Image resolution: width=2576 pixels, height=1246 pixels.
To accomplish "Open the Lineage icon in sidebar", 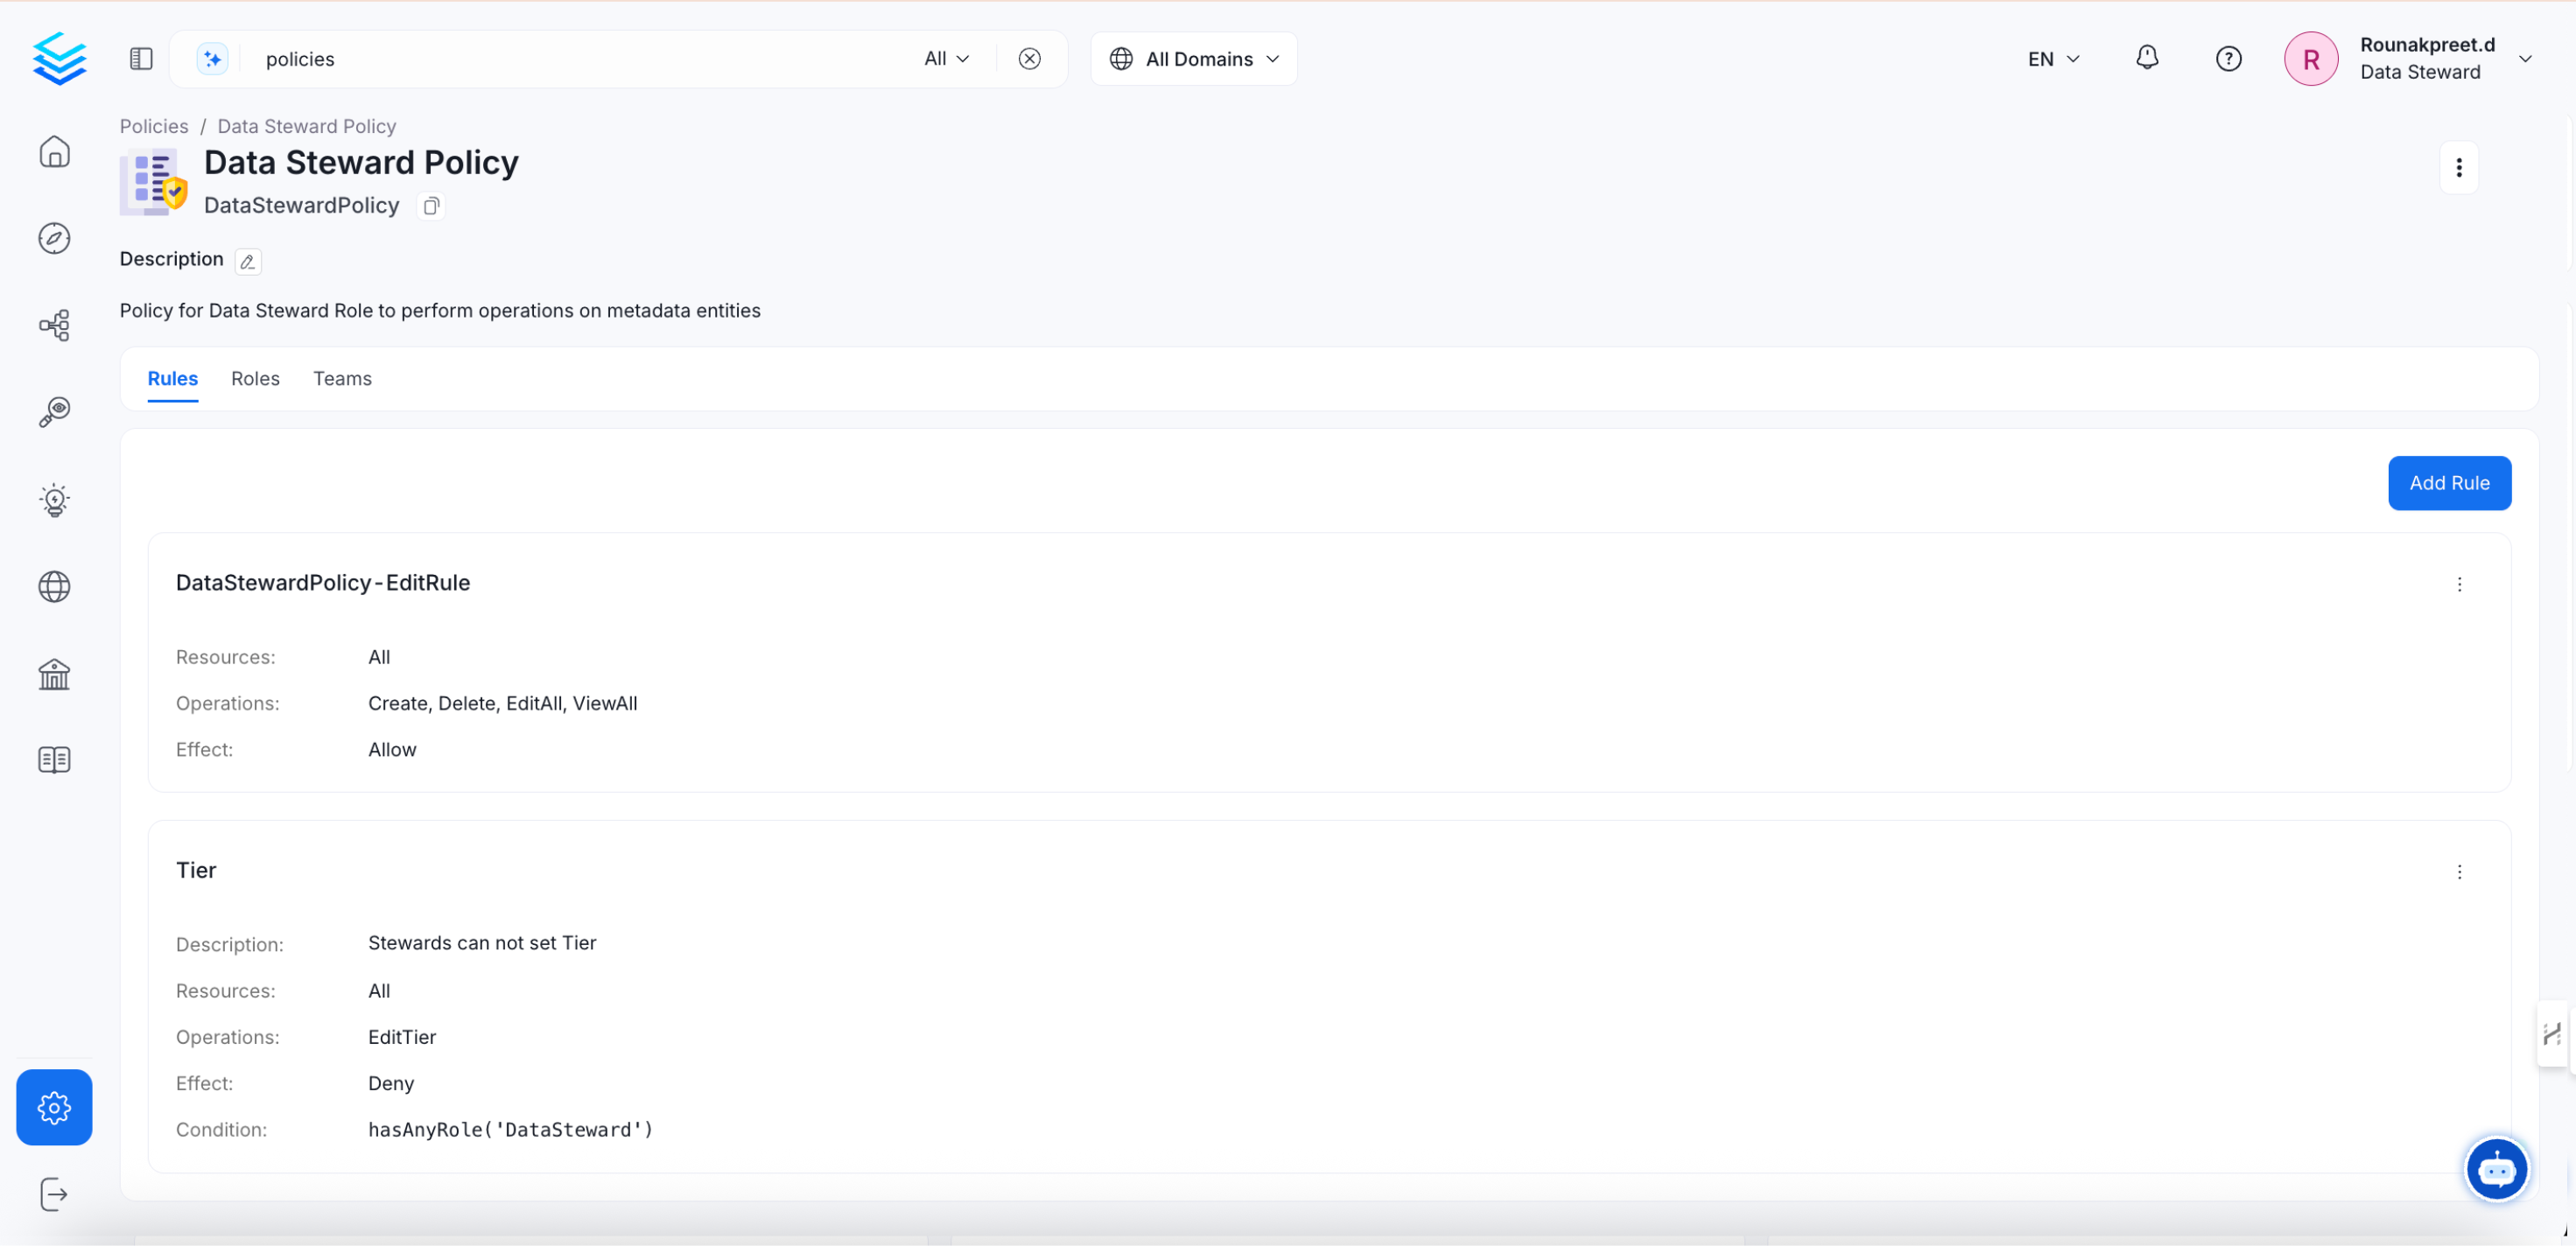I will [x=54, y=325].
